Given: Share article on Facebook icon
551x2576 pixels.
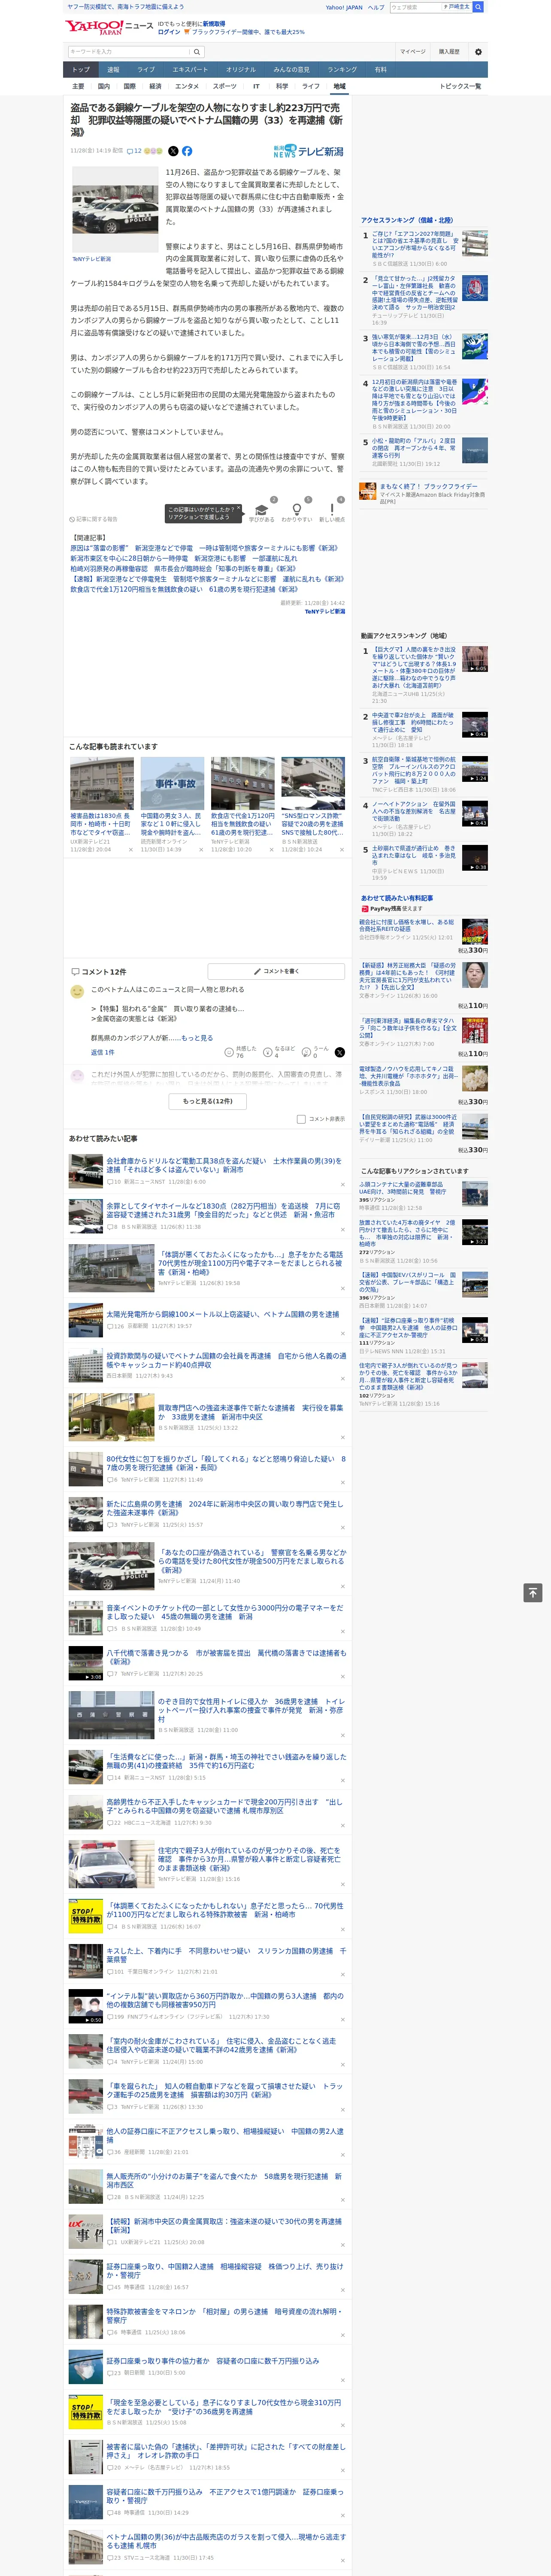Looking at the screenshot, I should tap(187, 151).
